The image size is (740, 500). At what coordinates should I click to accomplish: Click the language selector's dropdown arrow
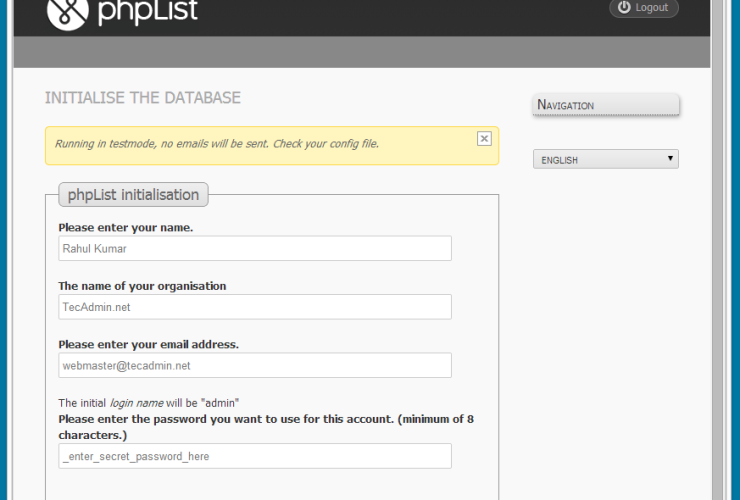(670, 159)
